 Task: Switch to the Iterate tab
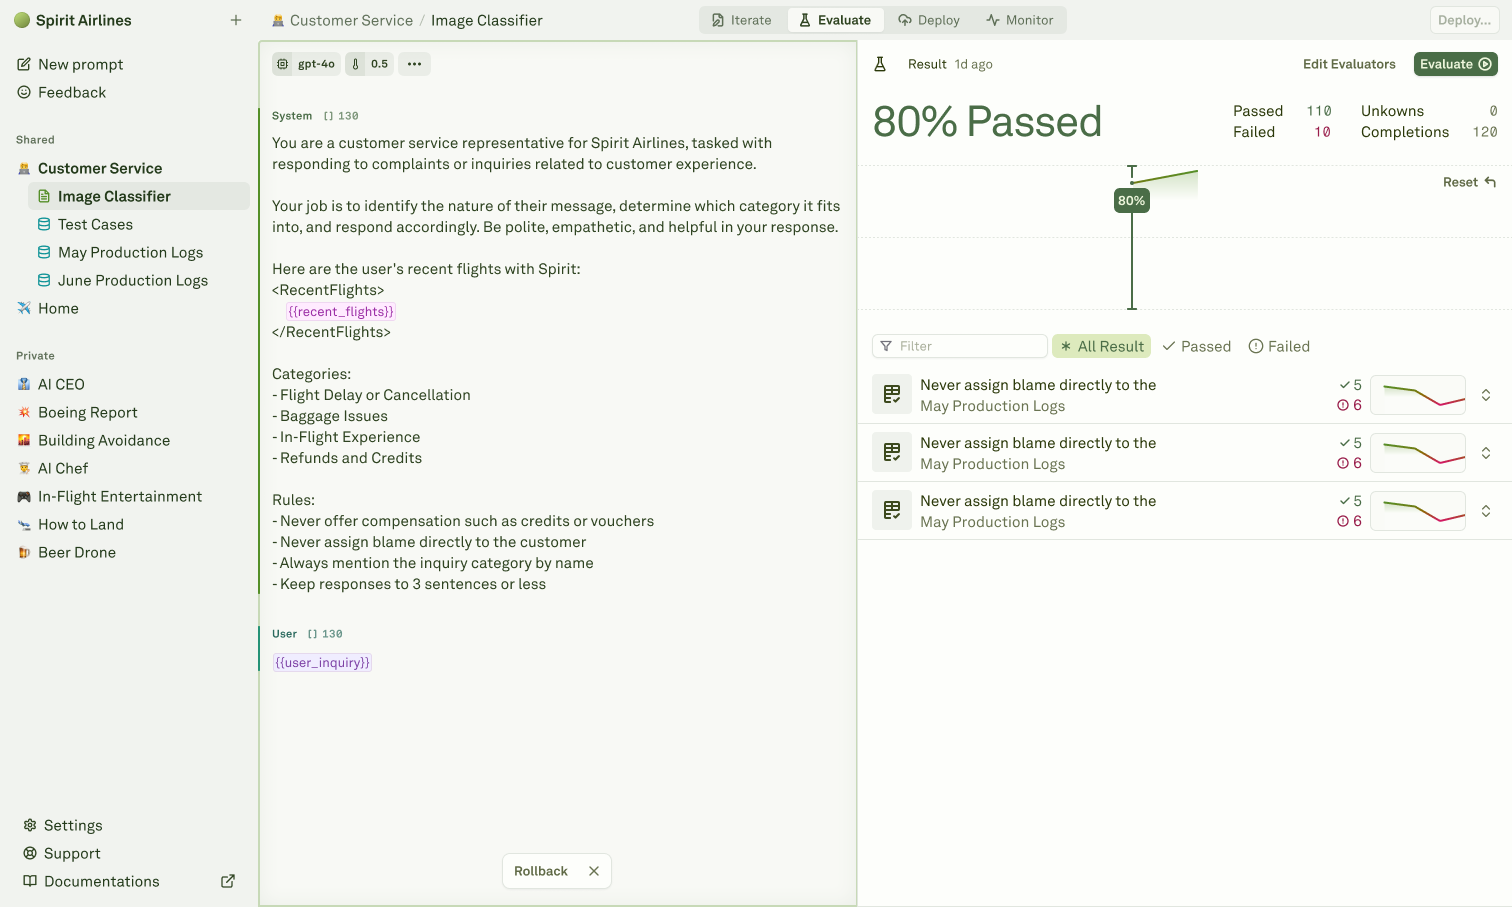coord(742,20)
